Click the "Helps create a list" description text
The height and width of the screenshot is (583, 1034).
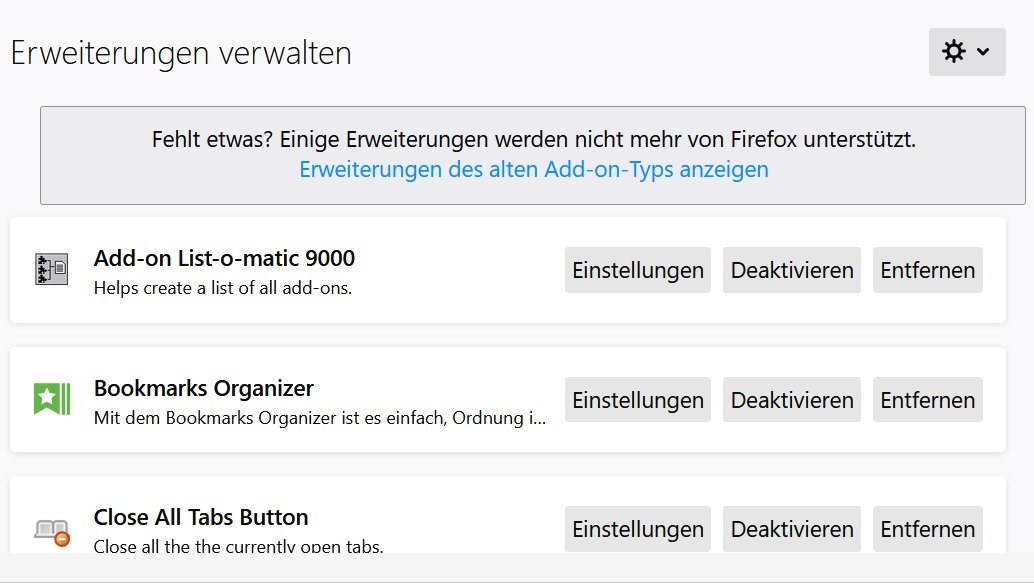[x=222, y=288]
